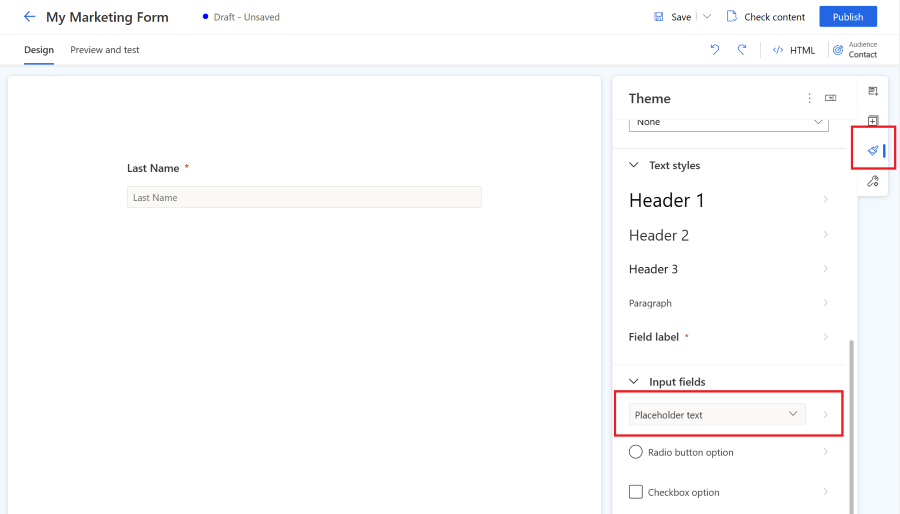900x514 pixels.
Task: Click the Theme panel more options icon
Action: (810, 98)
